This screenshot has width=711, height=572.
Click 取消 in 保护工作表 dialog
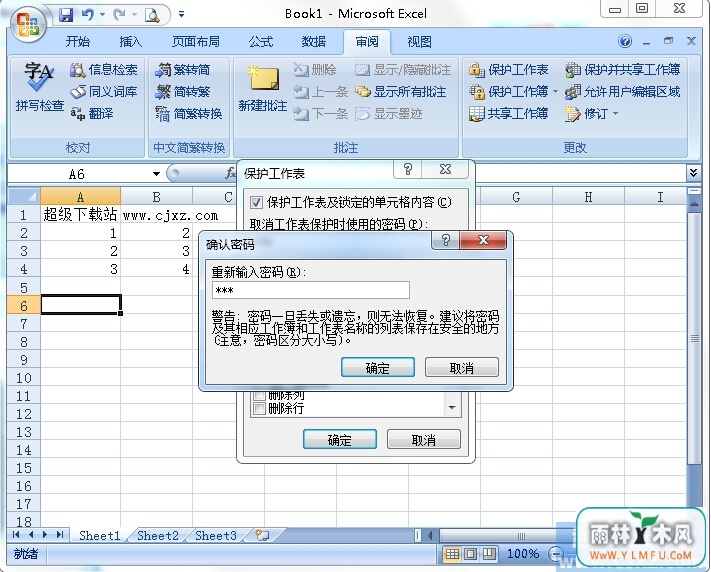(424, 440)
